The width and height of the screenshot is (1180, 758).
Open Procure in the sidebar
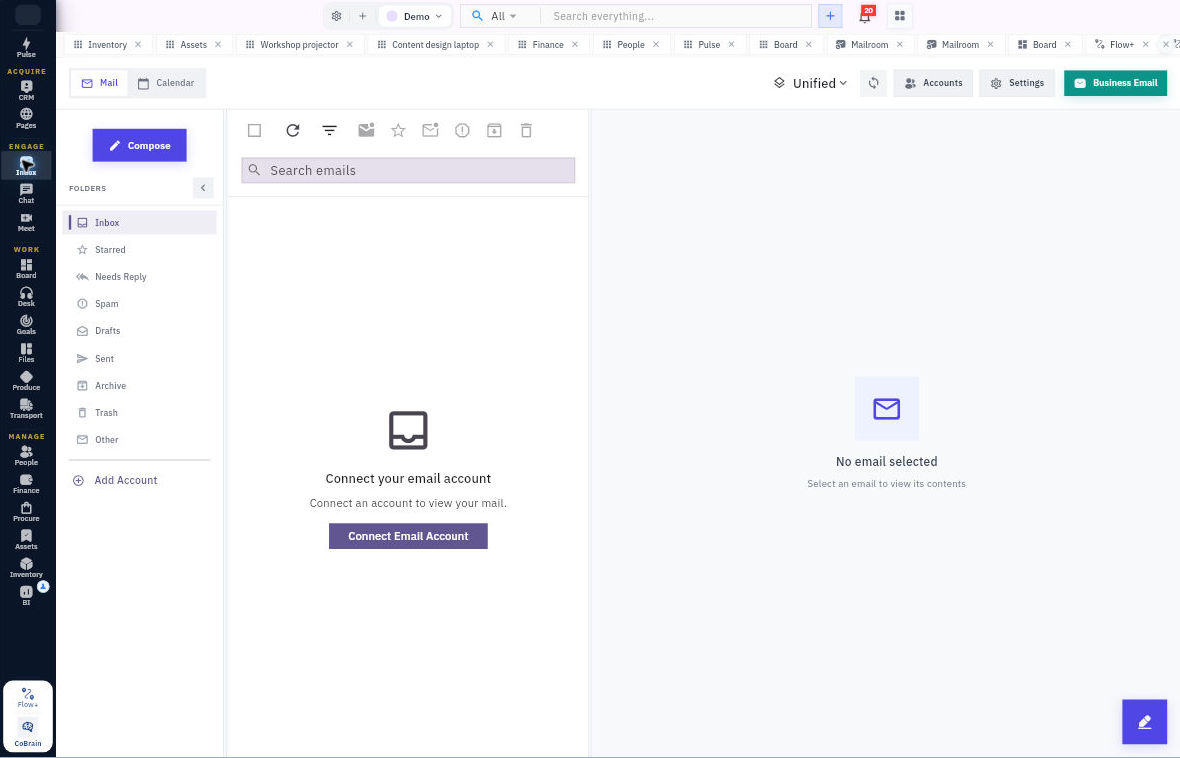[26, 512]
